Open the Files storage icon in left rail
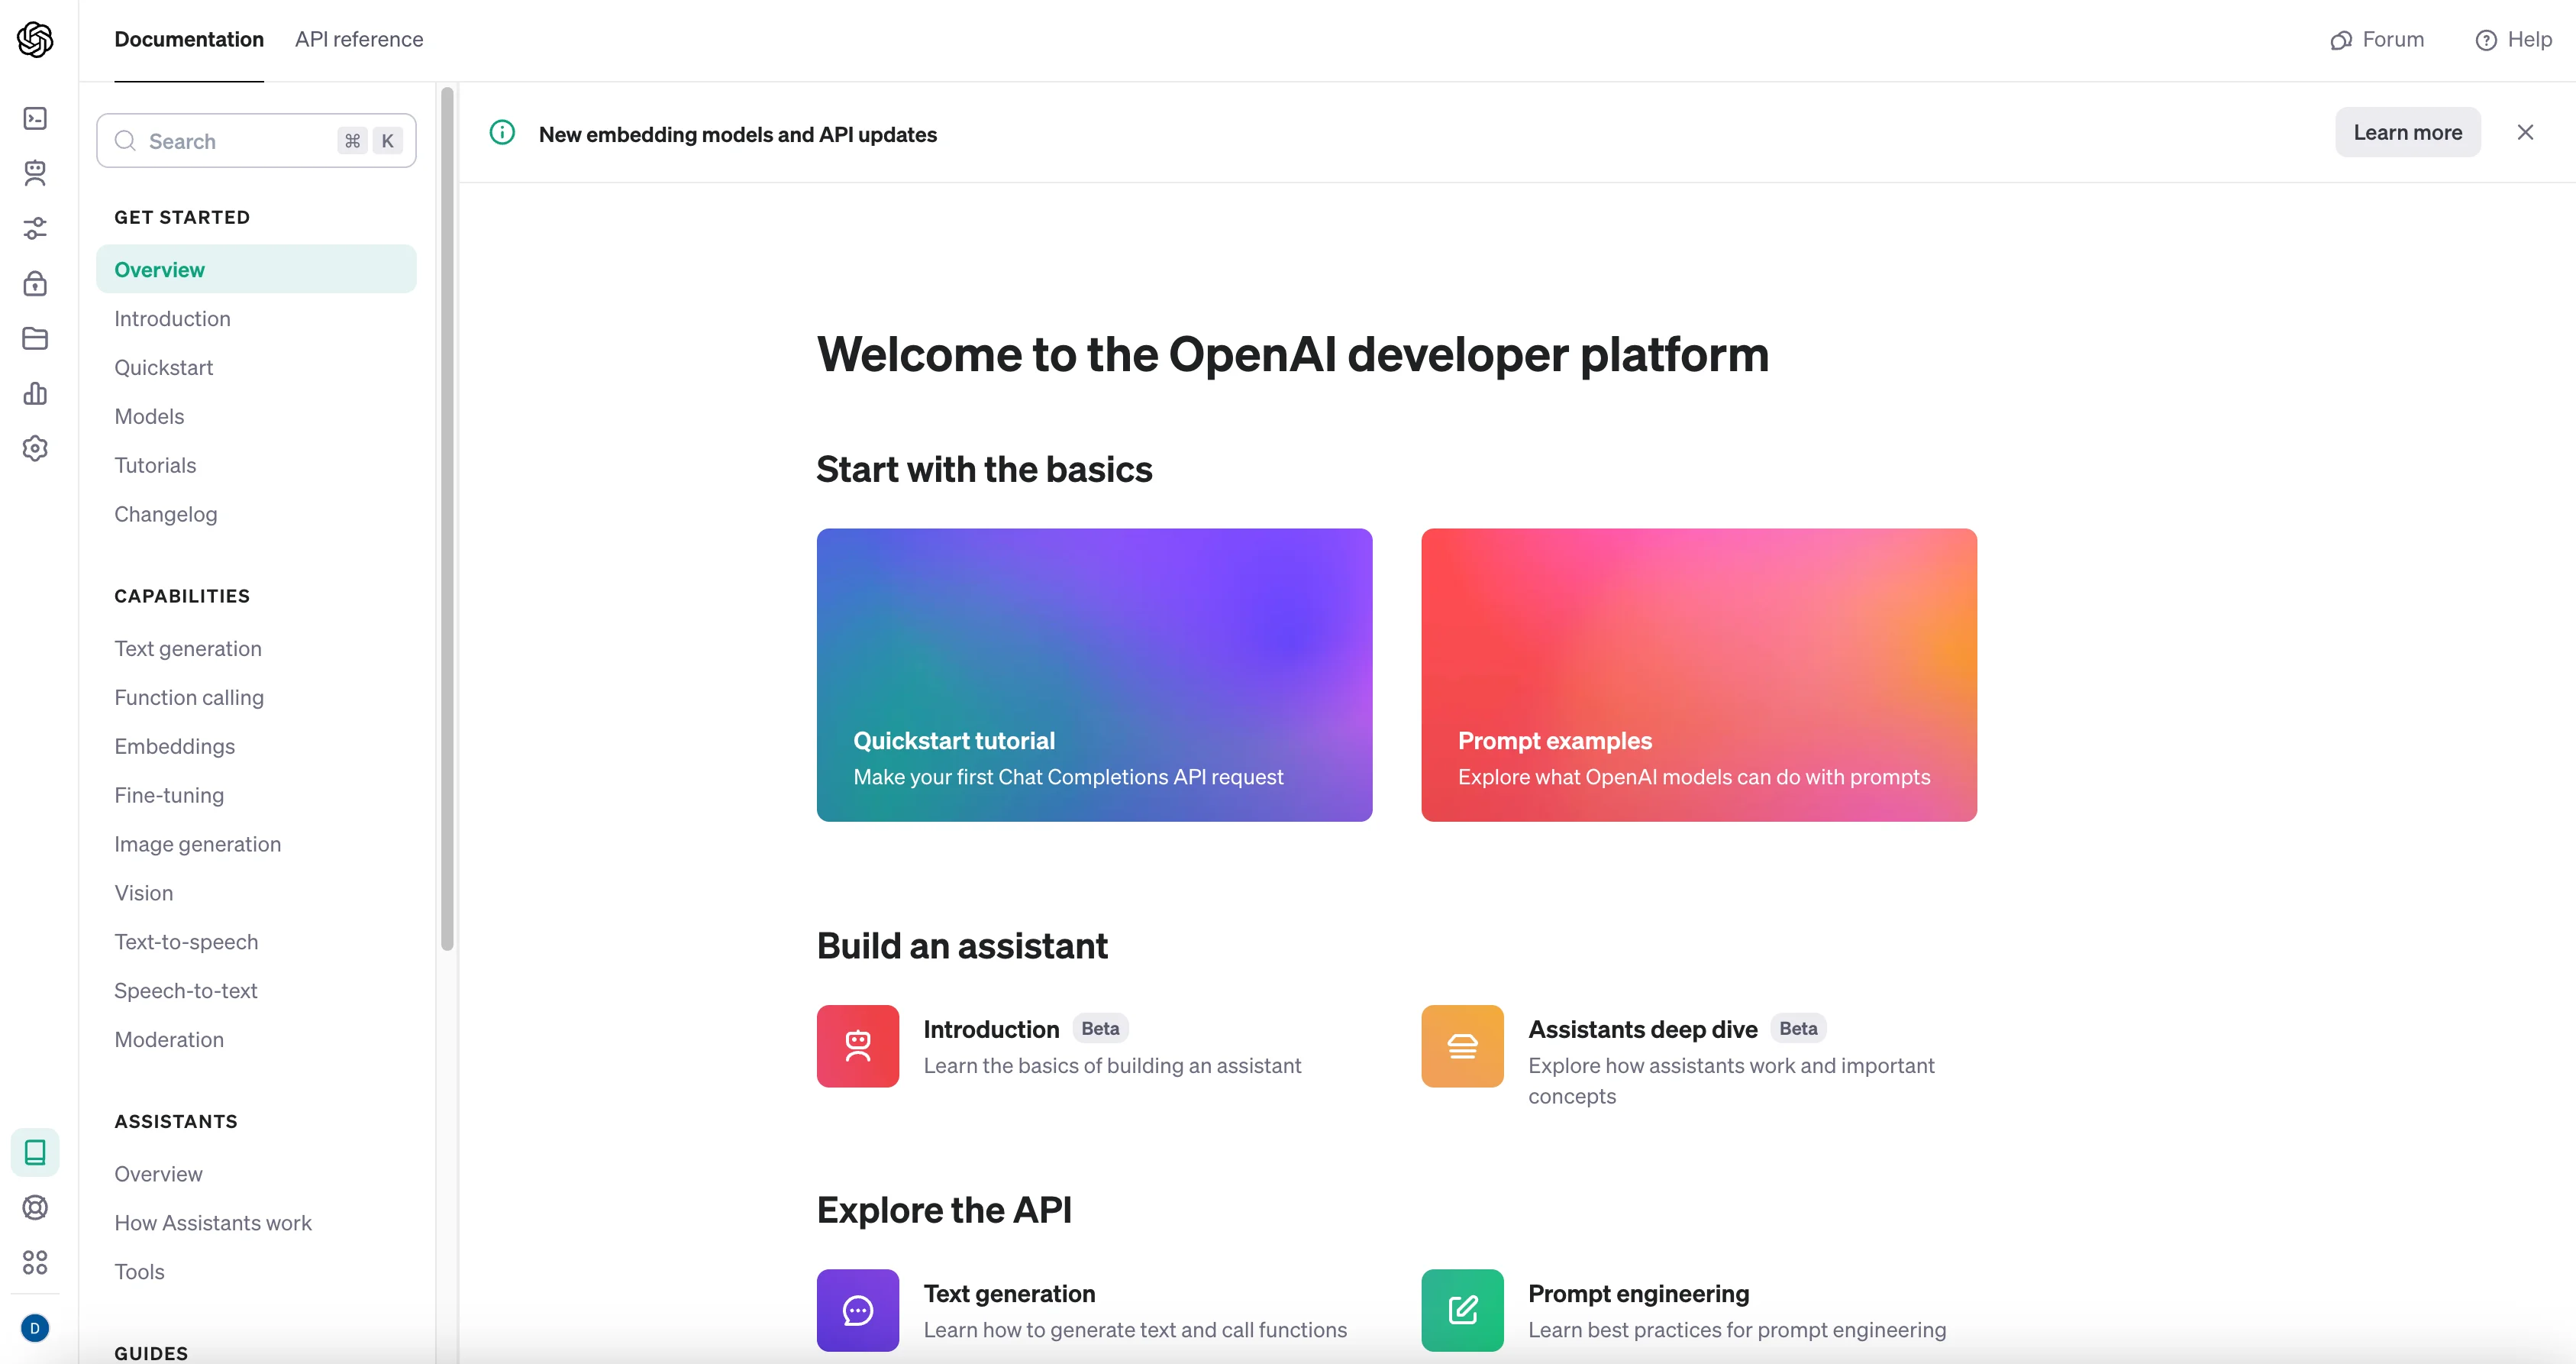The height and width of the screenshot is (1364, 2576). [x=35, y=338]
